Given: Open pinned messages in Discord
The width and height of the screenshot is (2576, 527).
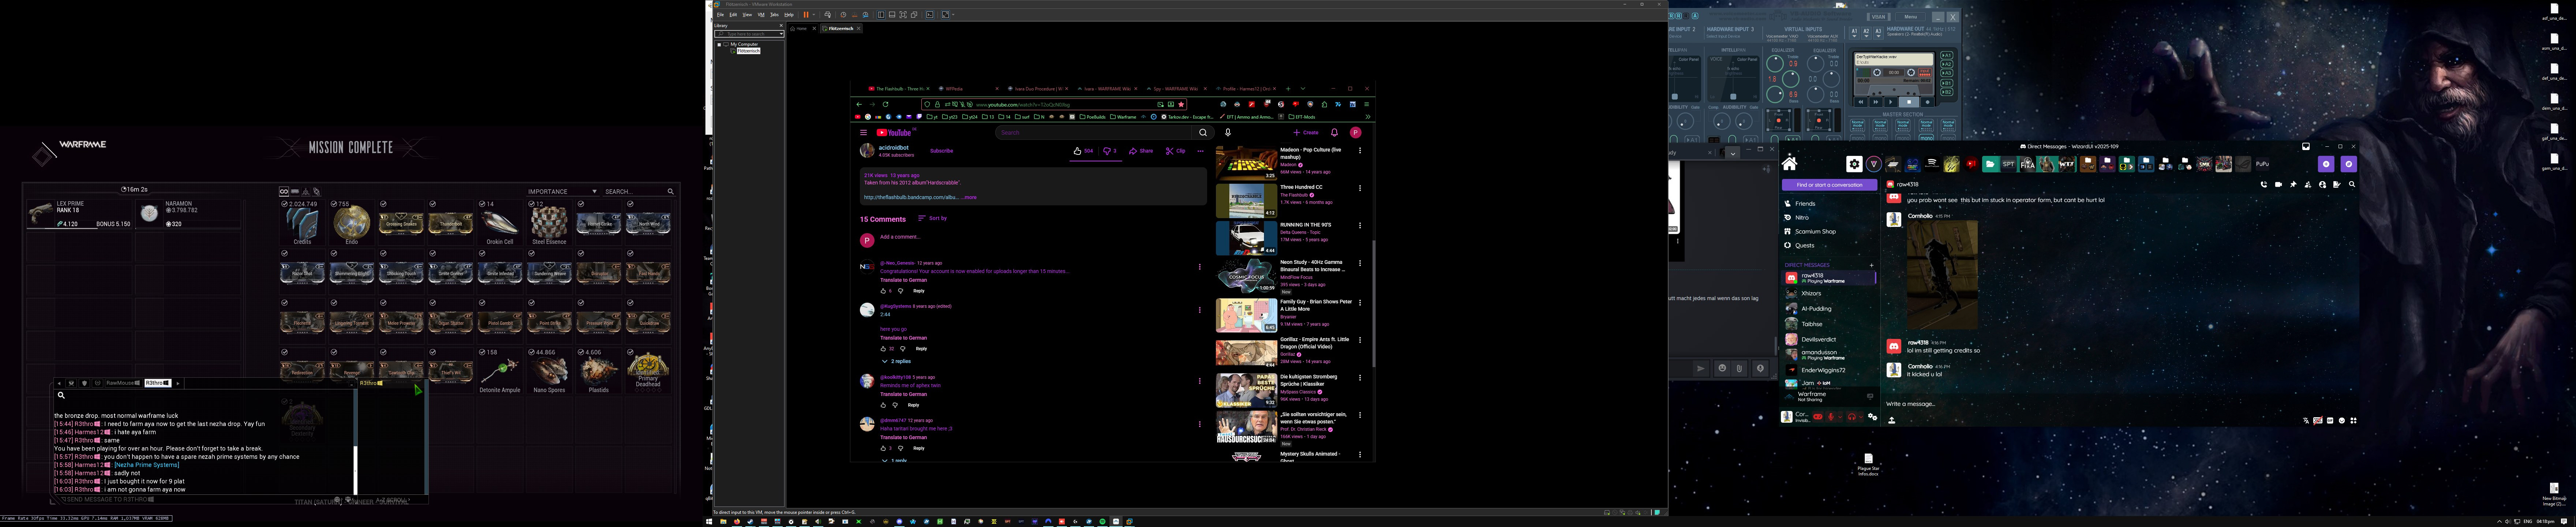Looking at the screenshot, I should click(x=2293, y=184).
